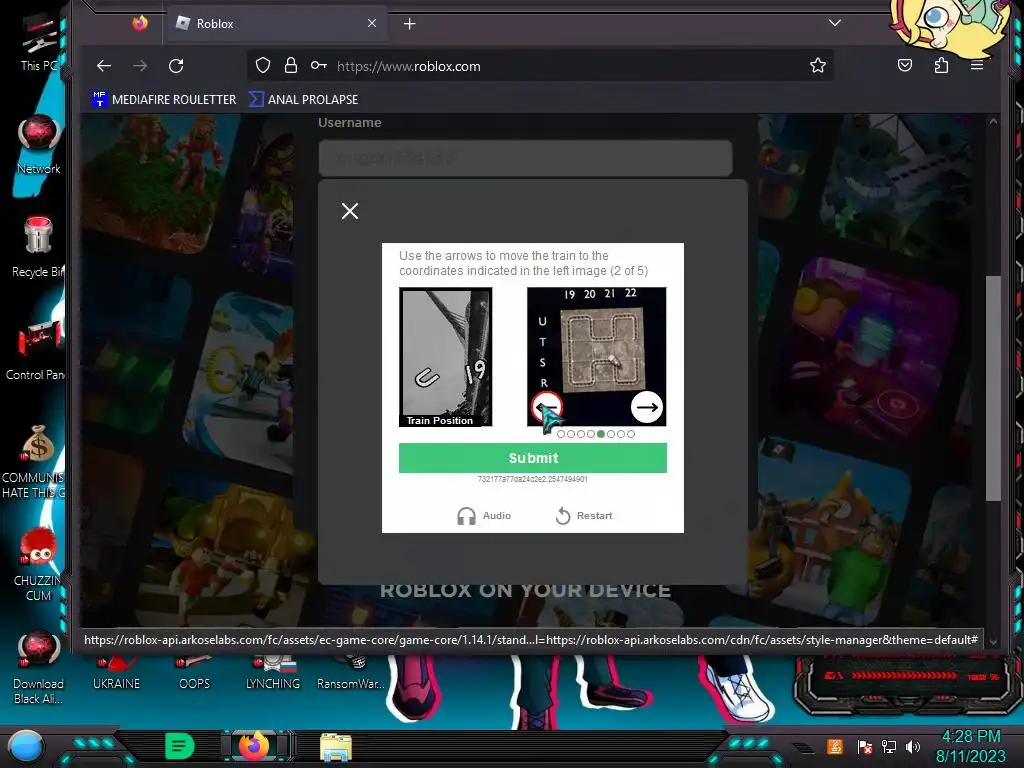Open the Pocket save icon

tap(904, 65)
